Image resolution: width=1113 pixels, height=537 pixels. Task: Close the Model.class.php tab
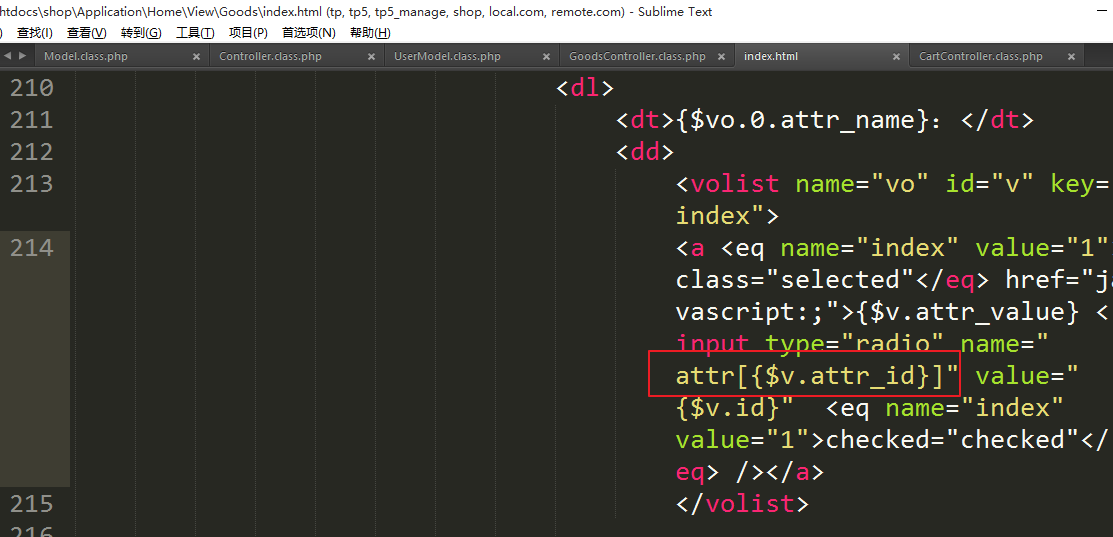197,57
